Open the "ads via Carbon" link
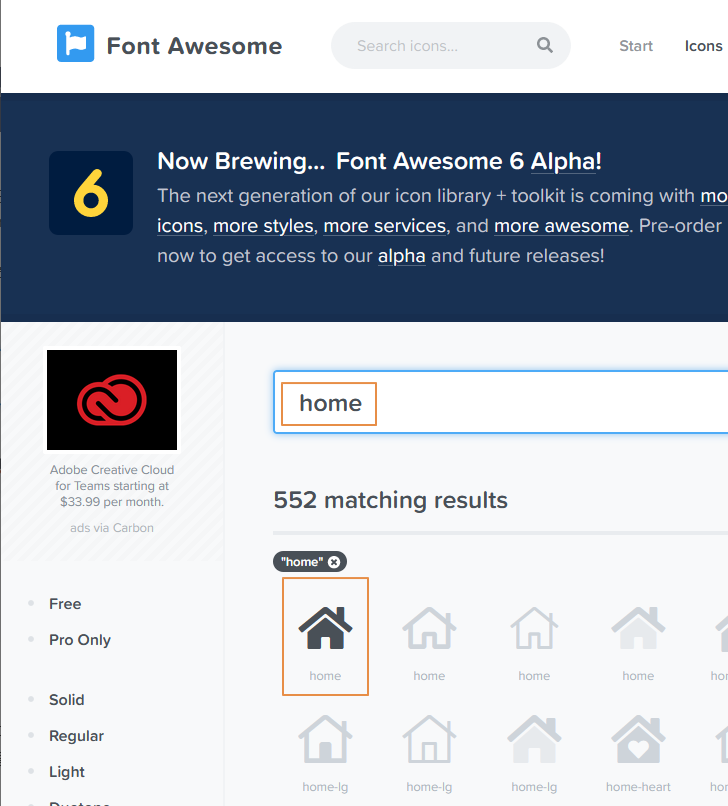The height and width of the screenshot is (806, 728). pos(112,528)
